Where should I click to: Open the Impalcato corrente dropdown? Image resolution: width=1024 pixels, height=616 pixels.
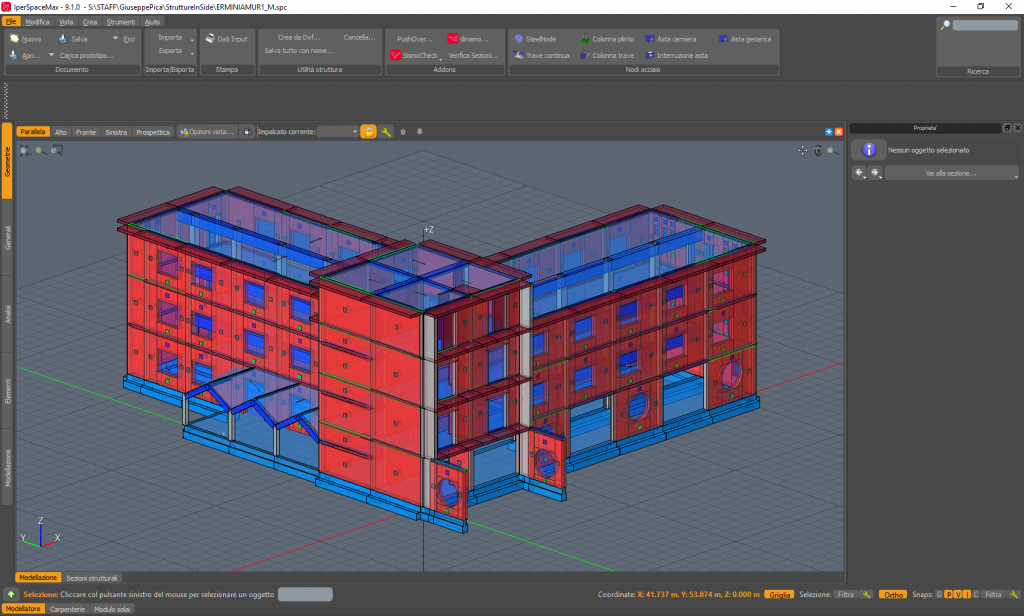[338, 131]
